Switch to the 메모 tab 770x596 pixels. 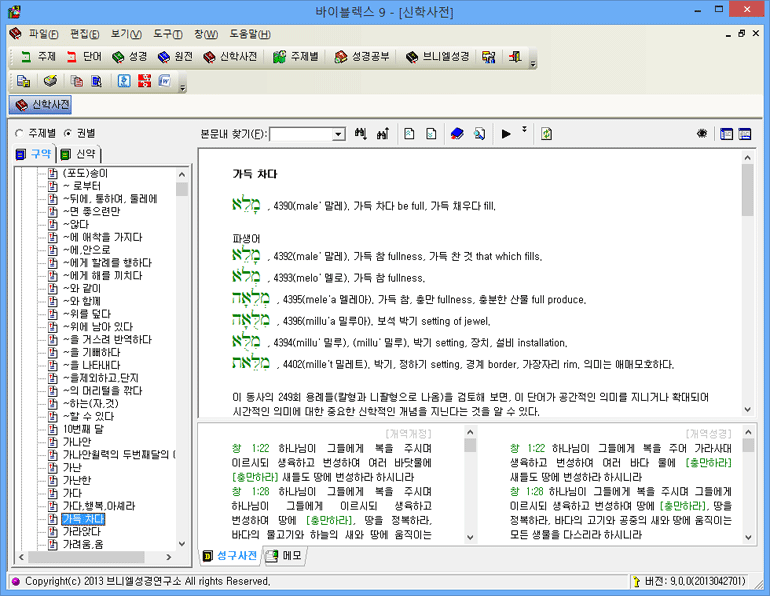click(284, 556)
